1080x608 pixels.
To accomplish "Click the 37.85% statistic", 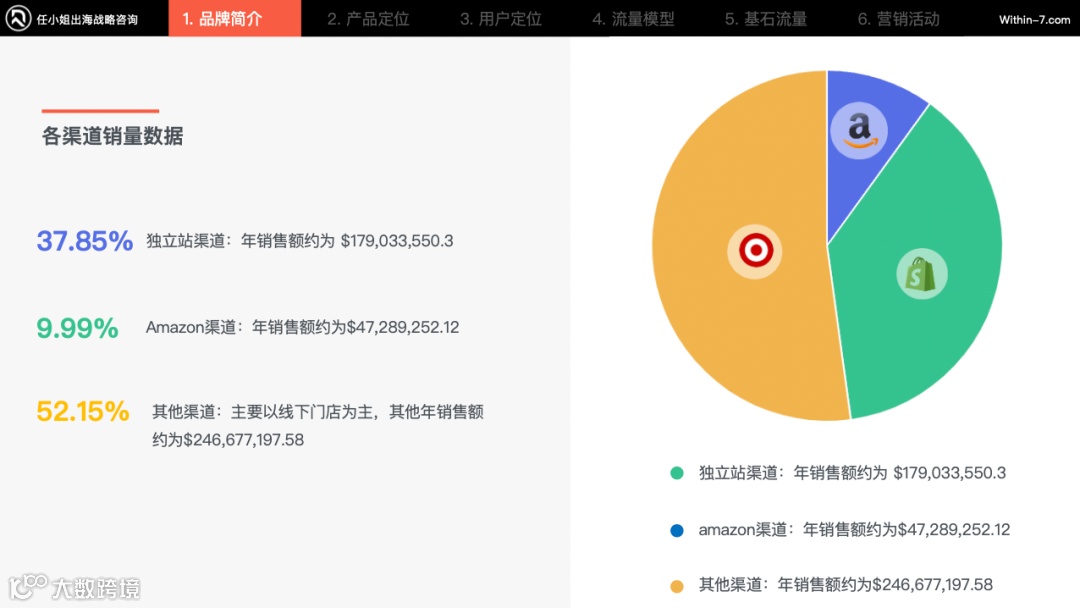I will coord(84,240).
